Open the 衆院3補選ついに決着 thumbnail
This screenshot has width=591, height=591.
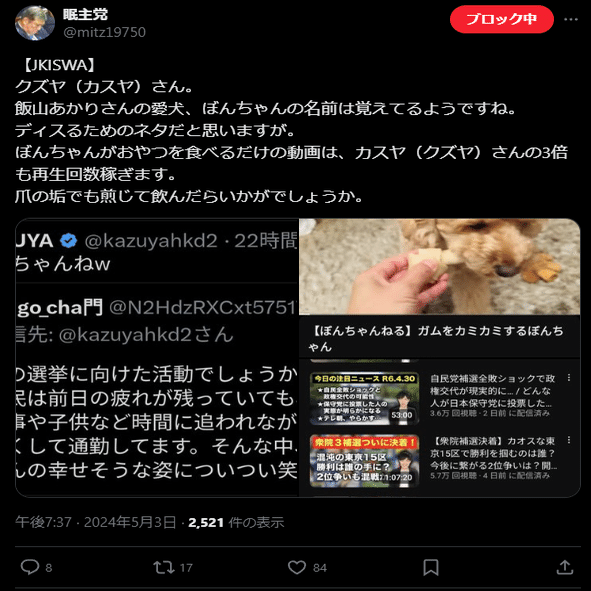[x=364, y=461]
